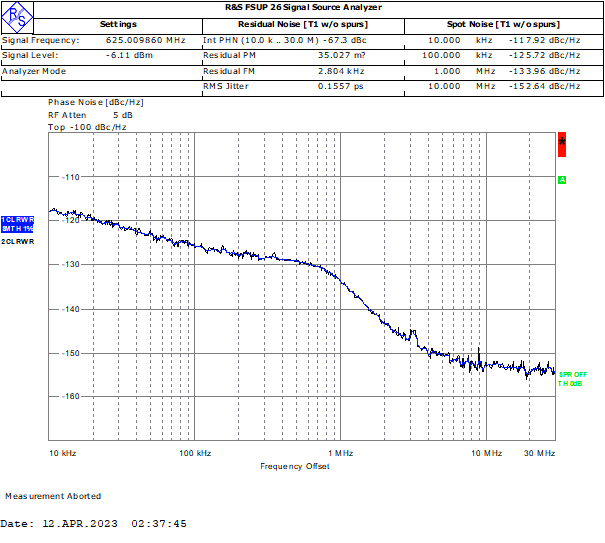Click the 625.009860 MHz frequency value
The image size is (605, 543).
(x=145, y=40)
